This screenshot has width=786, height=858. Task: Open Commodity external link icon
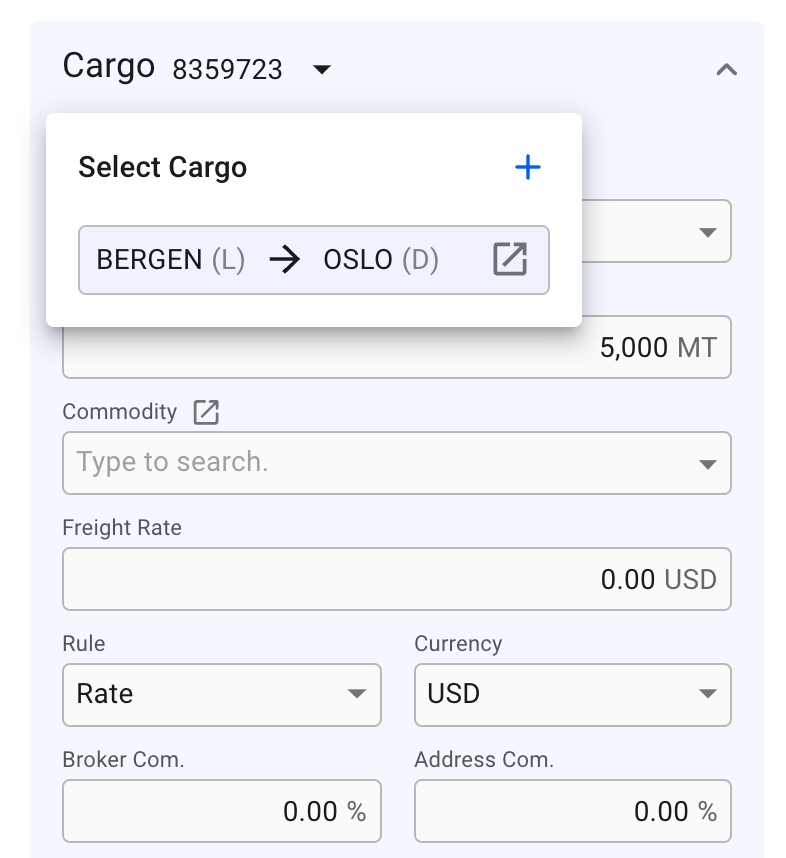[x=206, y=412]
